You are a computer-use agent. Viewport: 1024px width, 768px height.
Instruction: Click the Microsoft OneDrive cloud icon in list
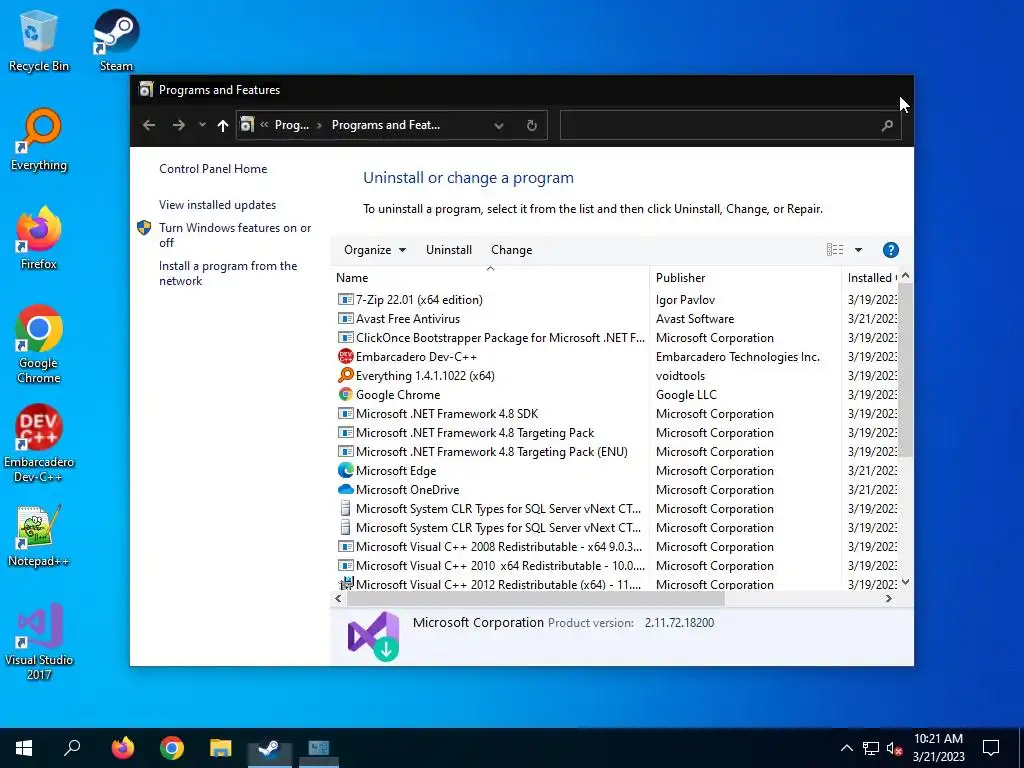pyautogui.click(x=345, y=489)
